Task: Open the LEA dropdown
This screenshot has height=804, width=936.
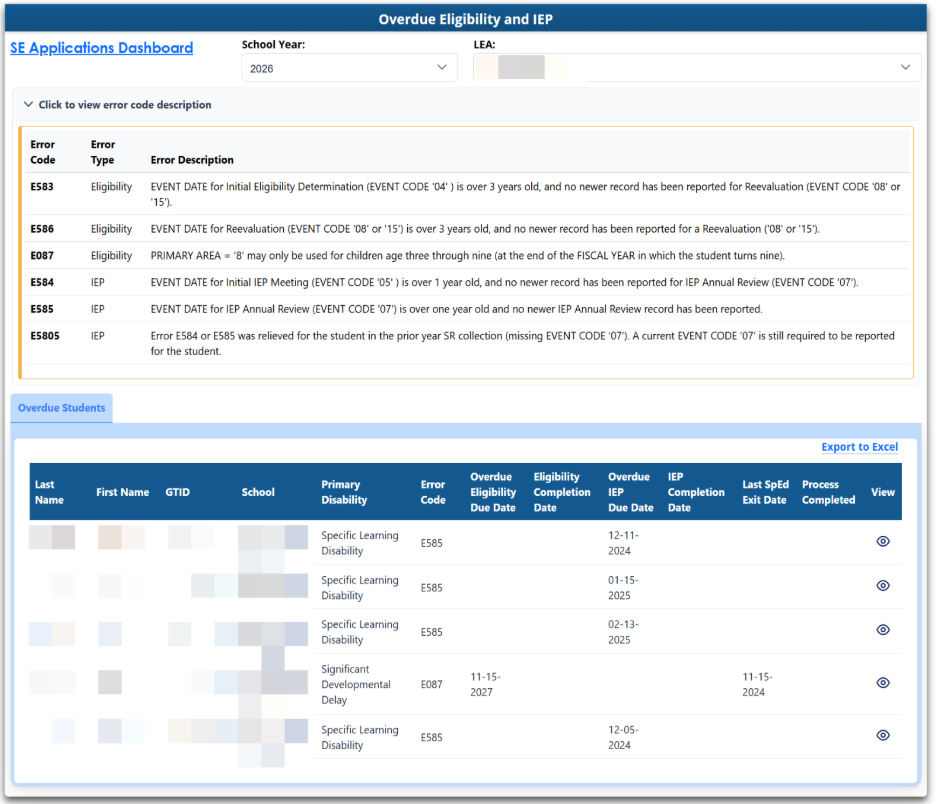Action: [x=695, y=68]
